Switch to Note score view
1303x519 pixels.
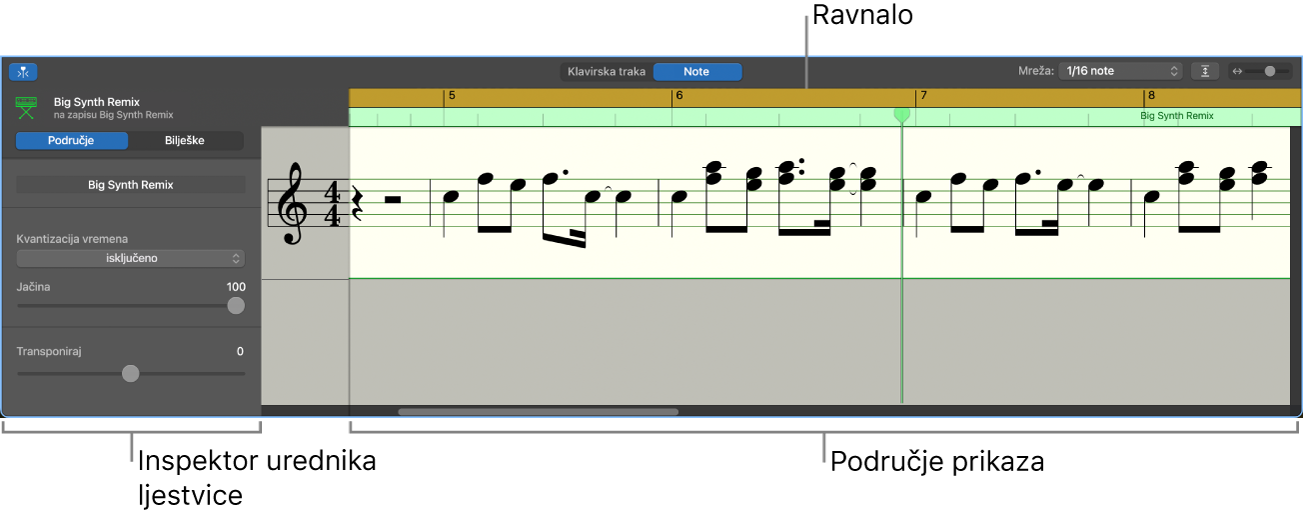(697, 72)
